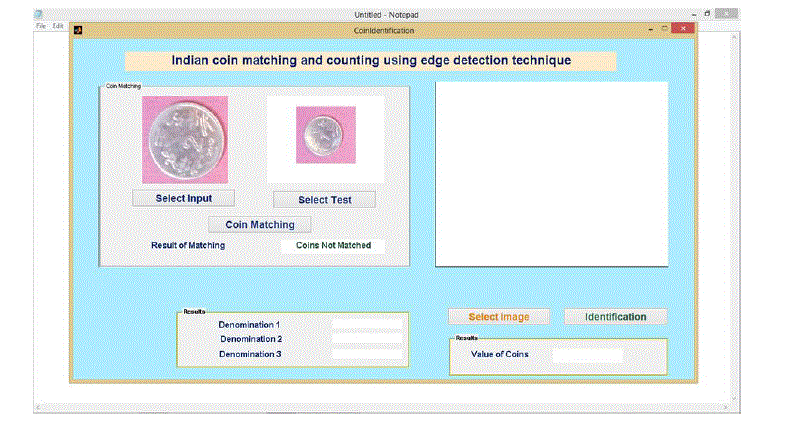The image size is (786, 431).
Task: Click the Denomination 1 field
Action: [x=366, y=324]
